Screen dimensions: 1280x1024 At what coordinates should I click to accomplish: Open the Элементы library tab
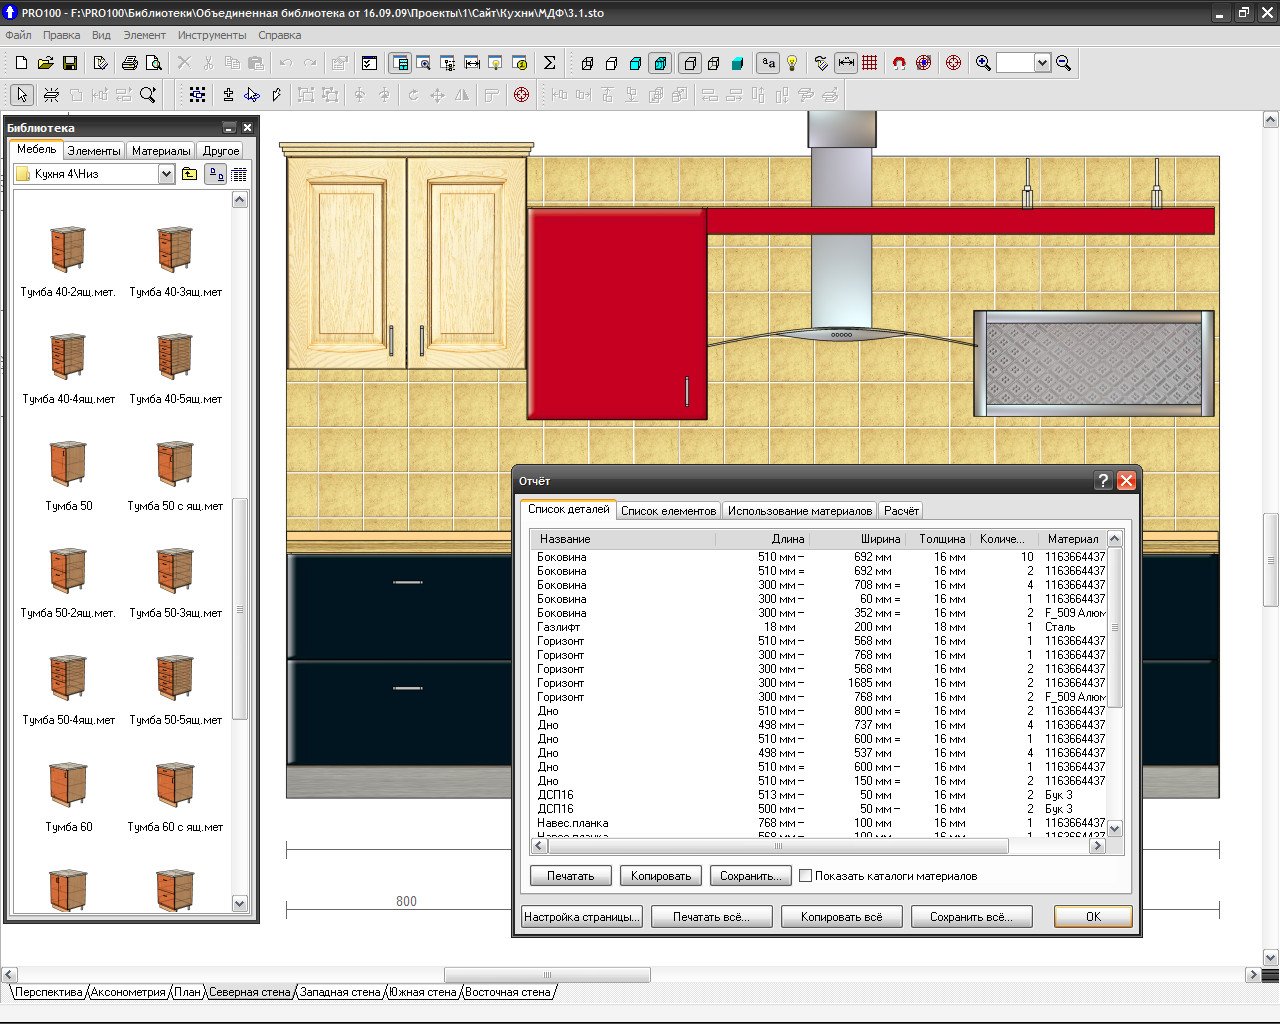click(94, 151)
